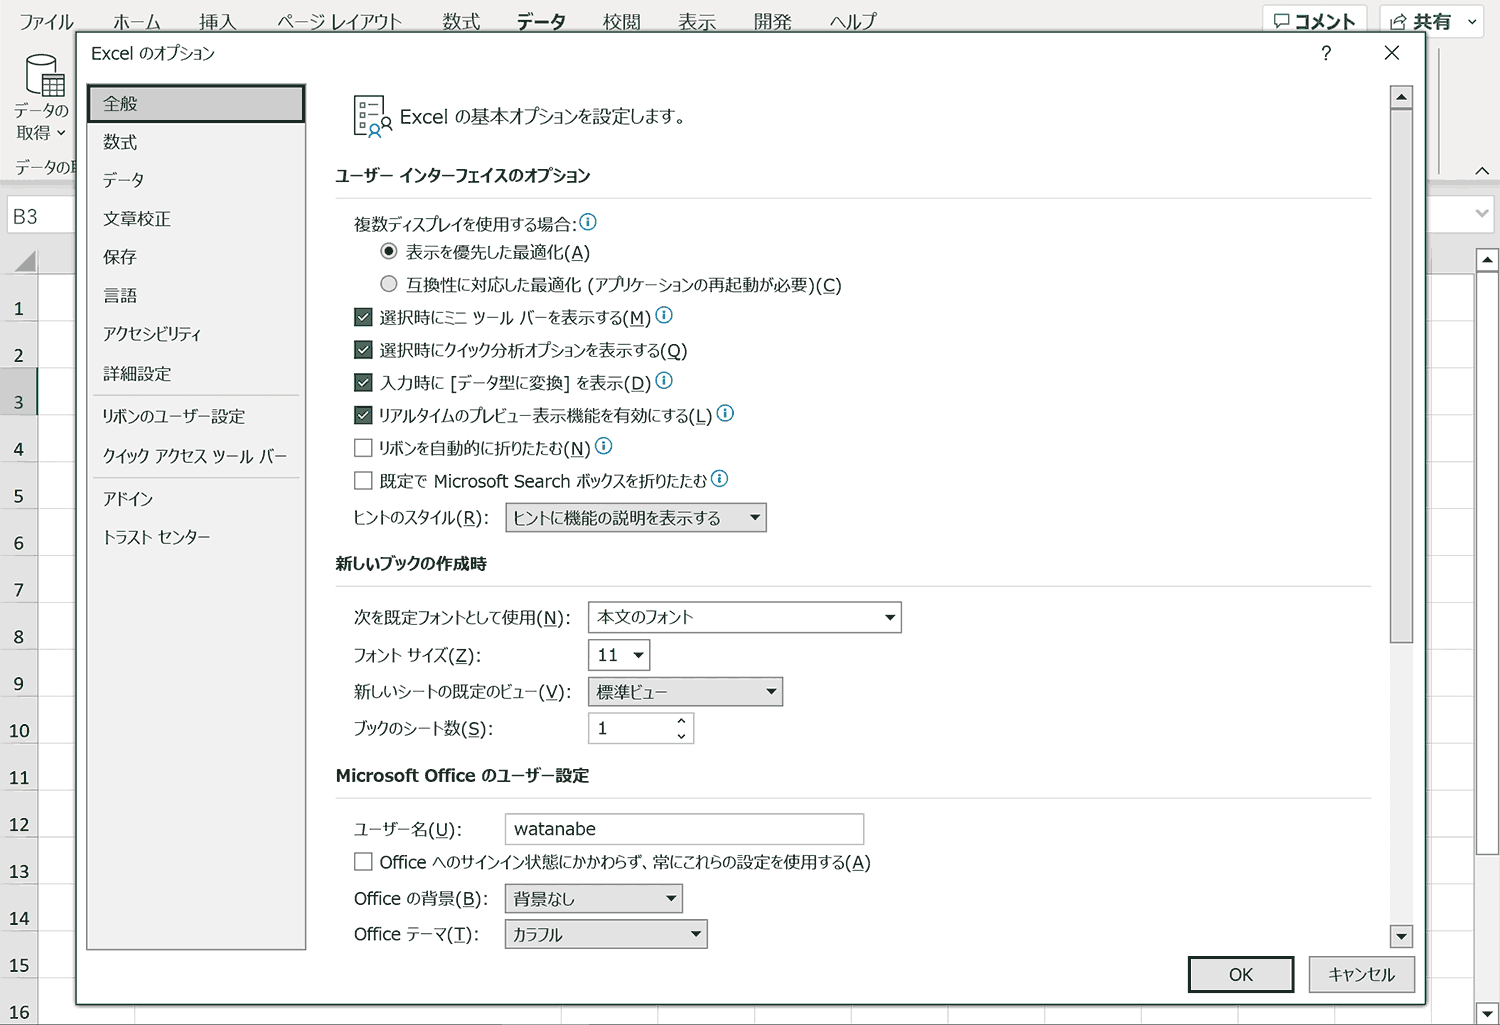The image size is (1500, 1025).
Task: Click the dialog scrollbar up arrow
Action: 1401,97
